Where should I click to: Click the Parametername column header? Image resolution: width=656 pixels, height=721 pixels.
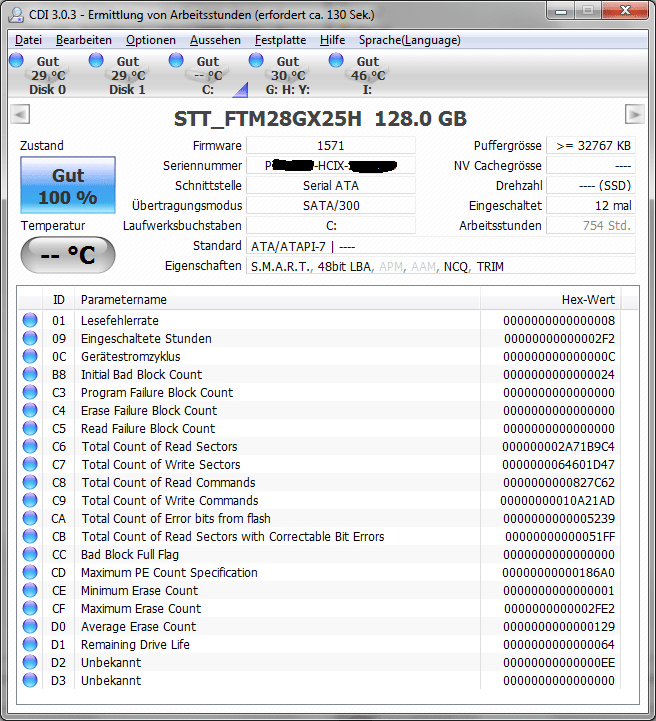(278, 300)
